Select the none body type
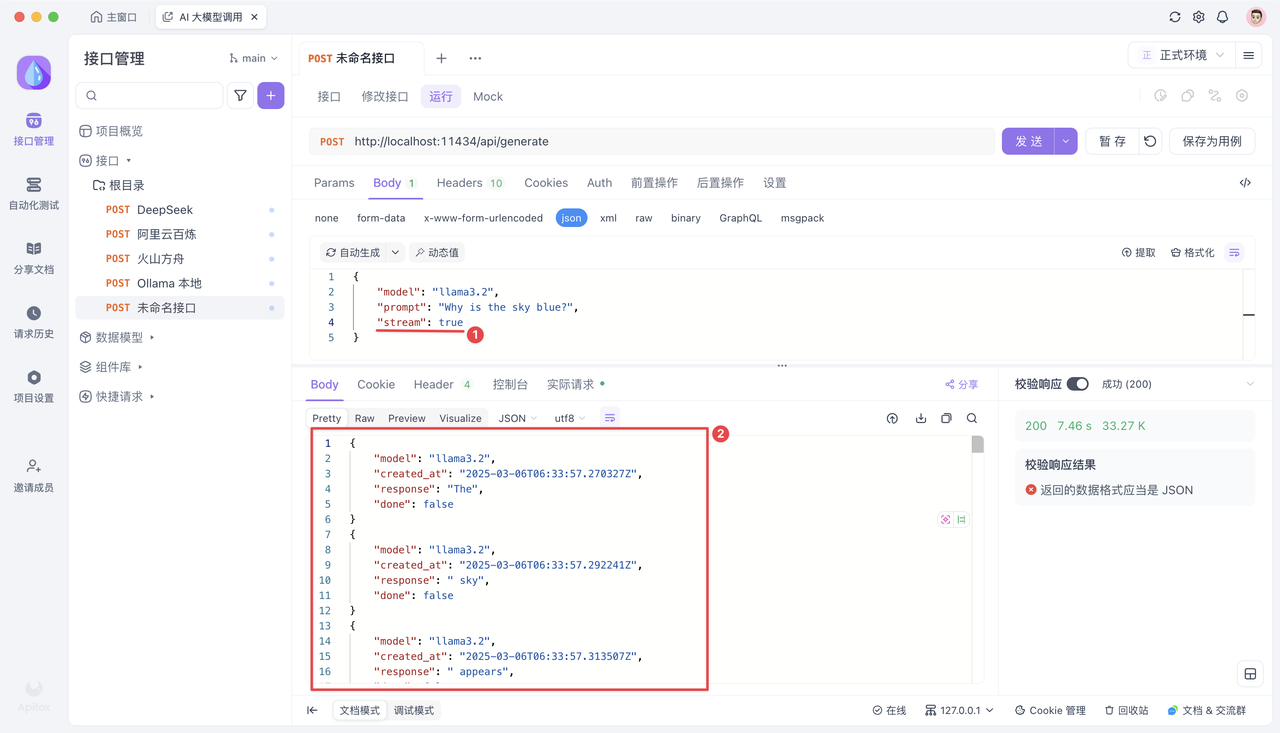The height and width of the screenshot is (733, 1280). pos(326,218)
